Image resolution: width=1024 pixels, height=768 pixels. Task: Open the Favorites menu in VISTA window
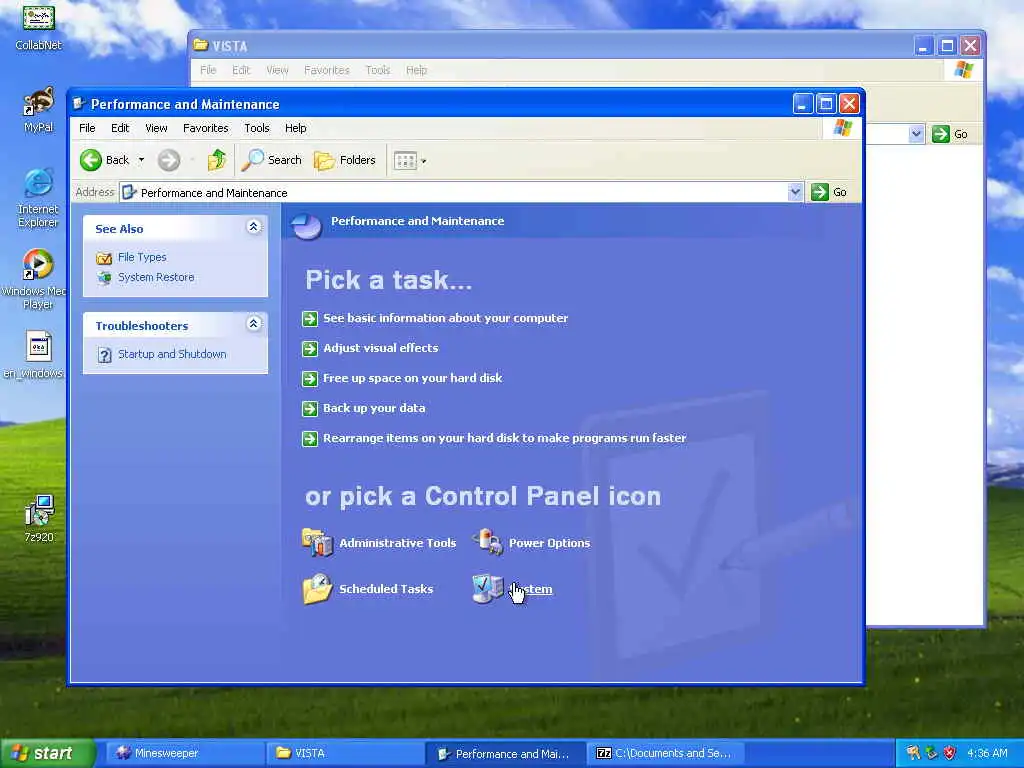[327, 70]
